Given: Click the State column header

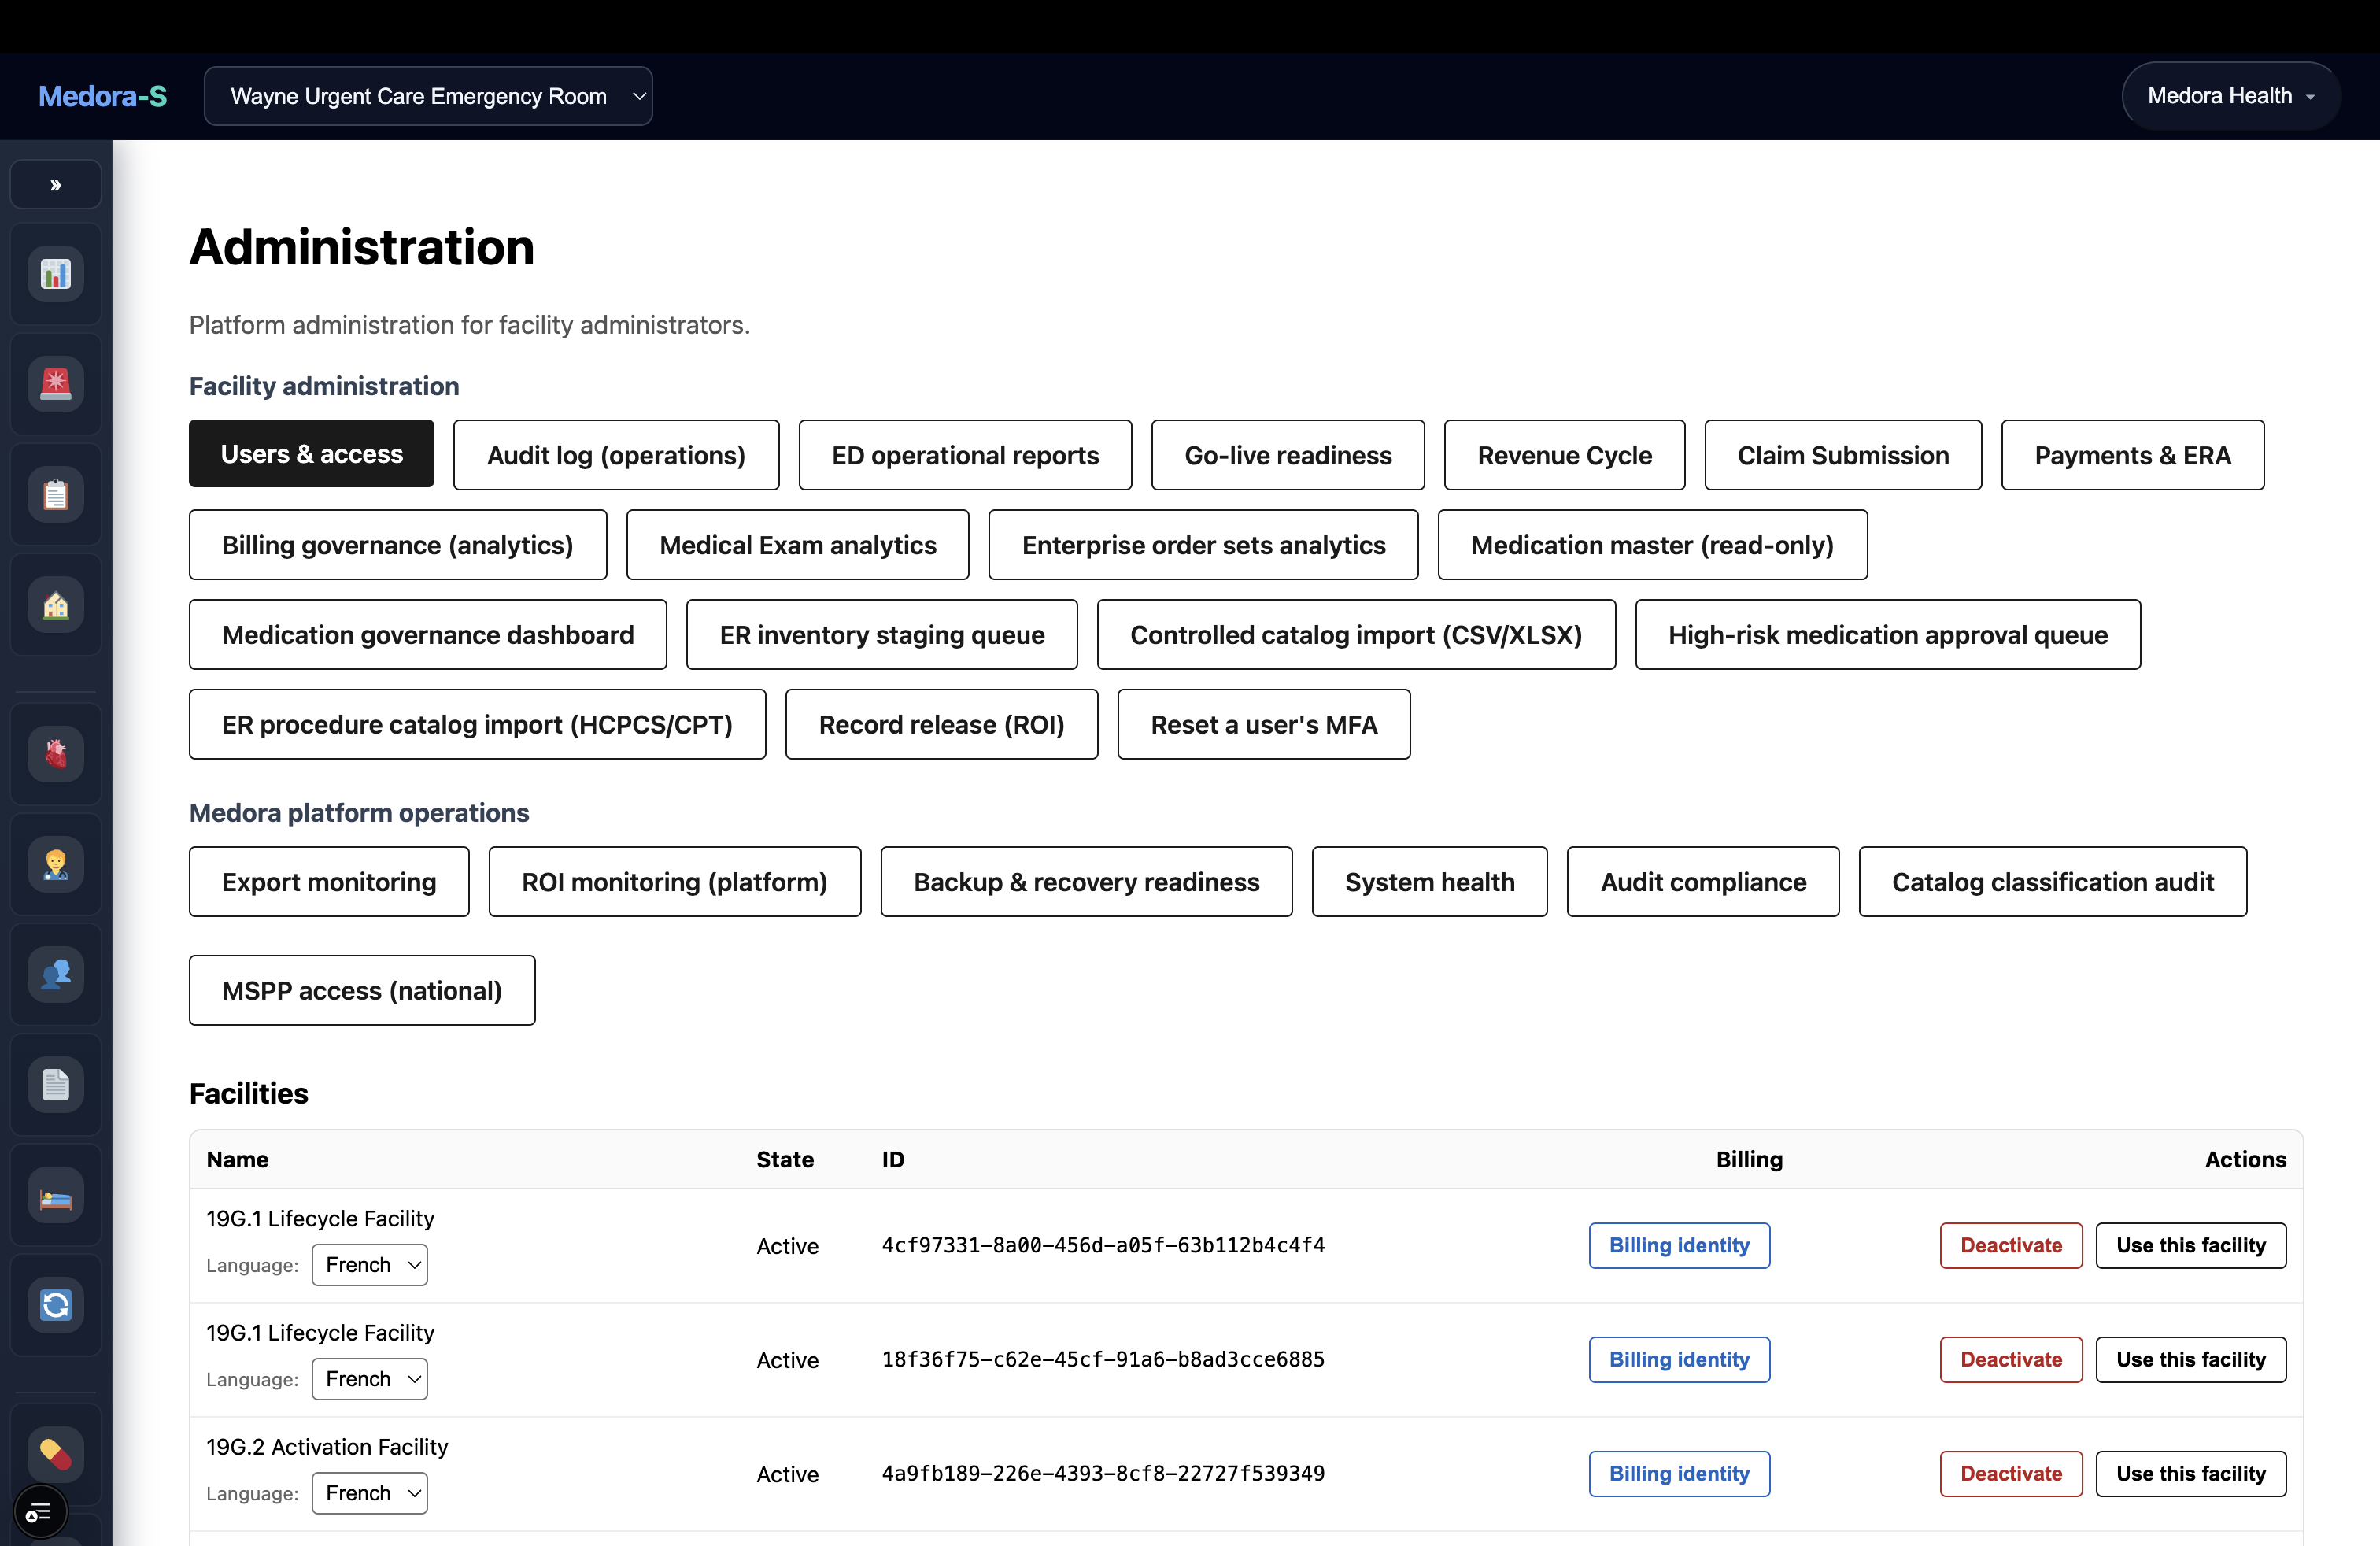Looking at the screenshot, I should pos(785,1160).
